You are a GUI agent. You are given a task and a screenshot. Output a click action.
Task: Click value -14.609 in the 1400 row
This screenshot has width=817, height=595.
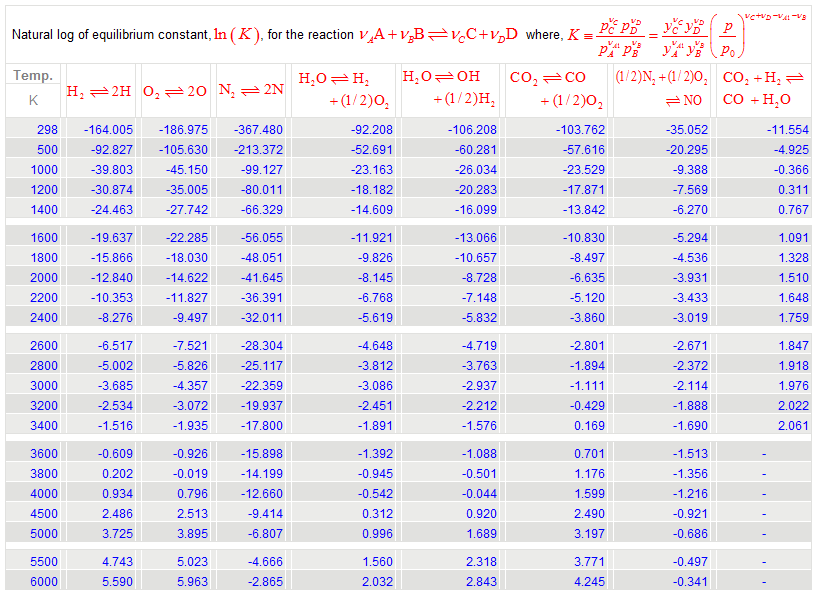(372, 209)
